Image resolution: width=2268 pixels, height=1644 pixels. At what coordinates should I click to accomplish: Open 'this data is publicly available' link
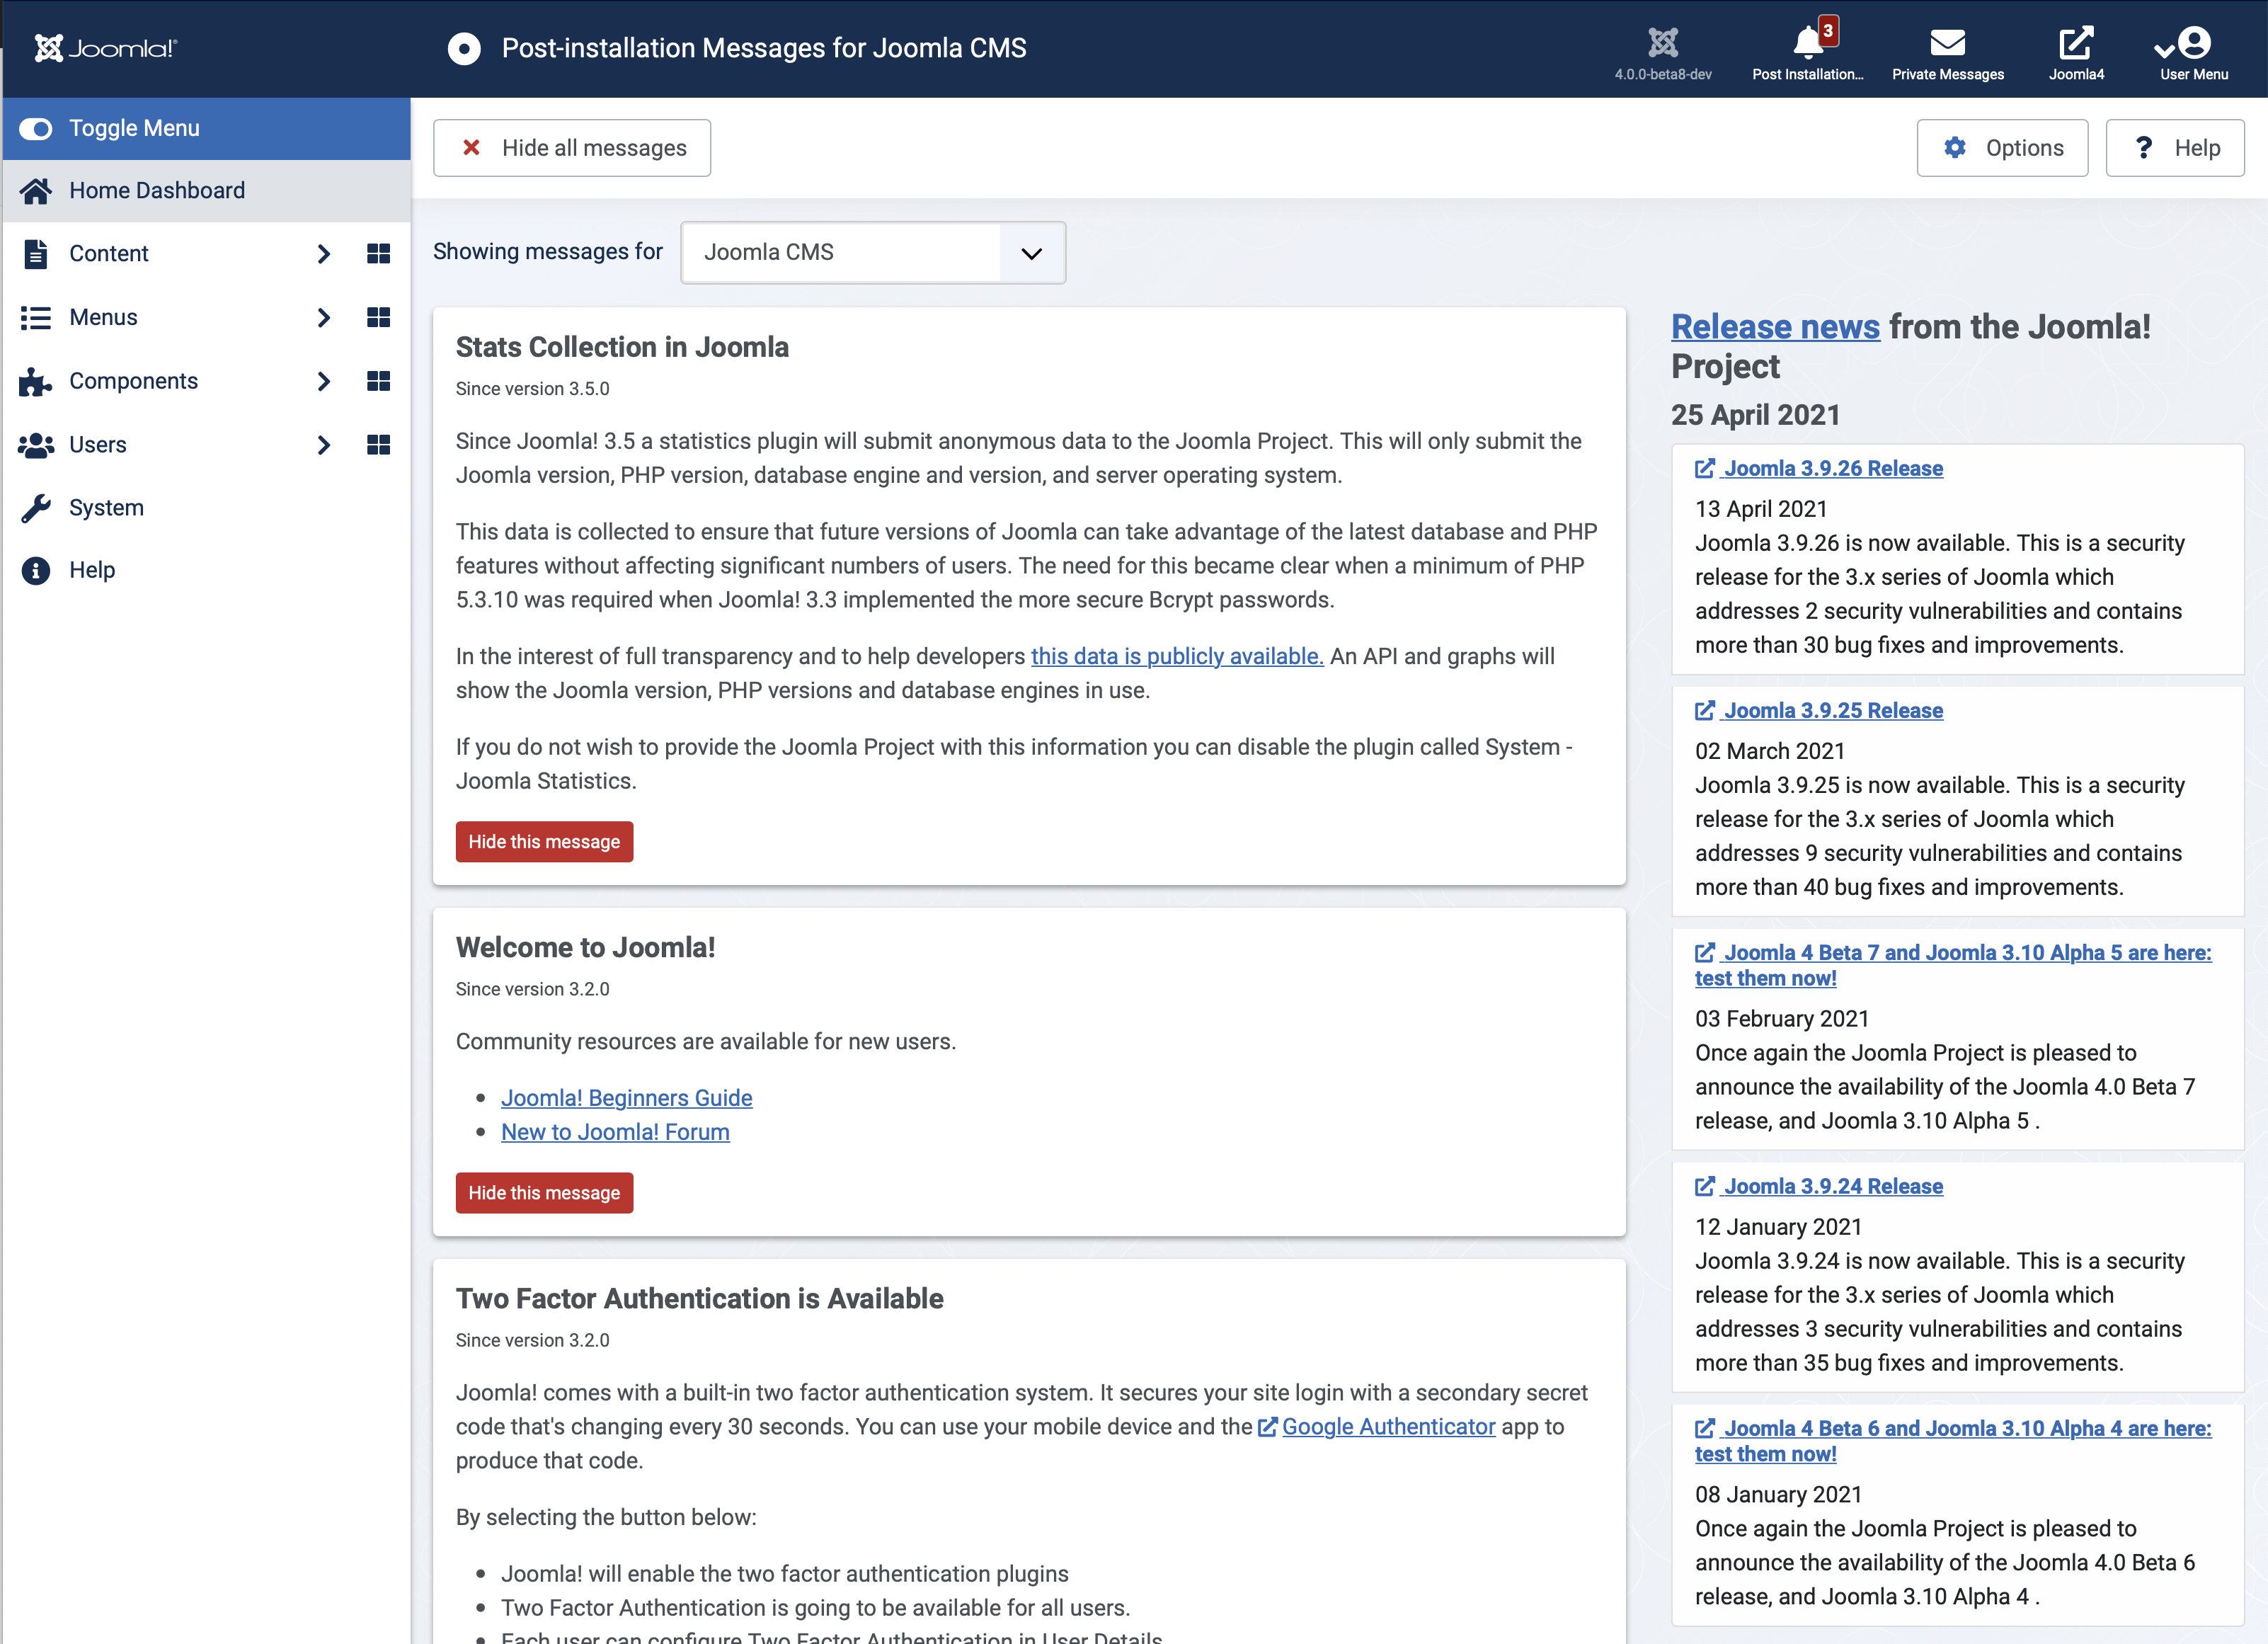[x=1177, y=656]
